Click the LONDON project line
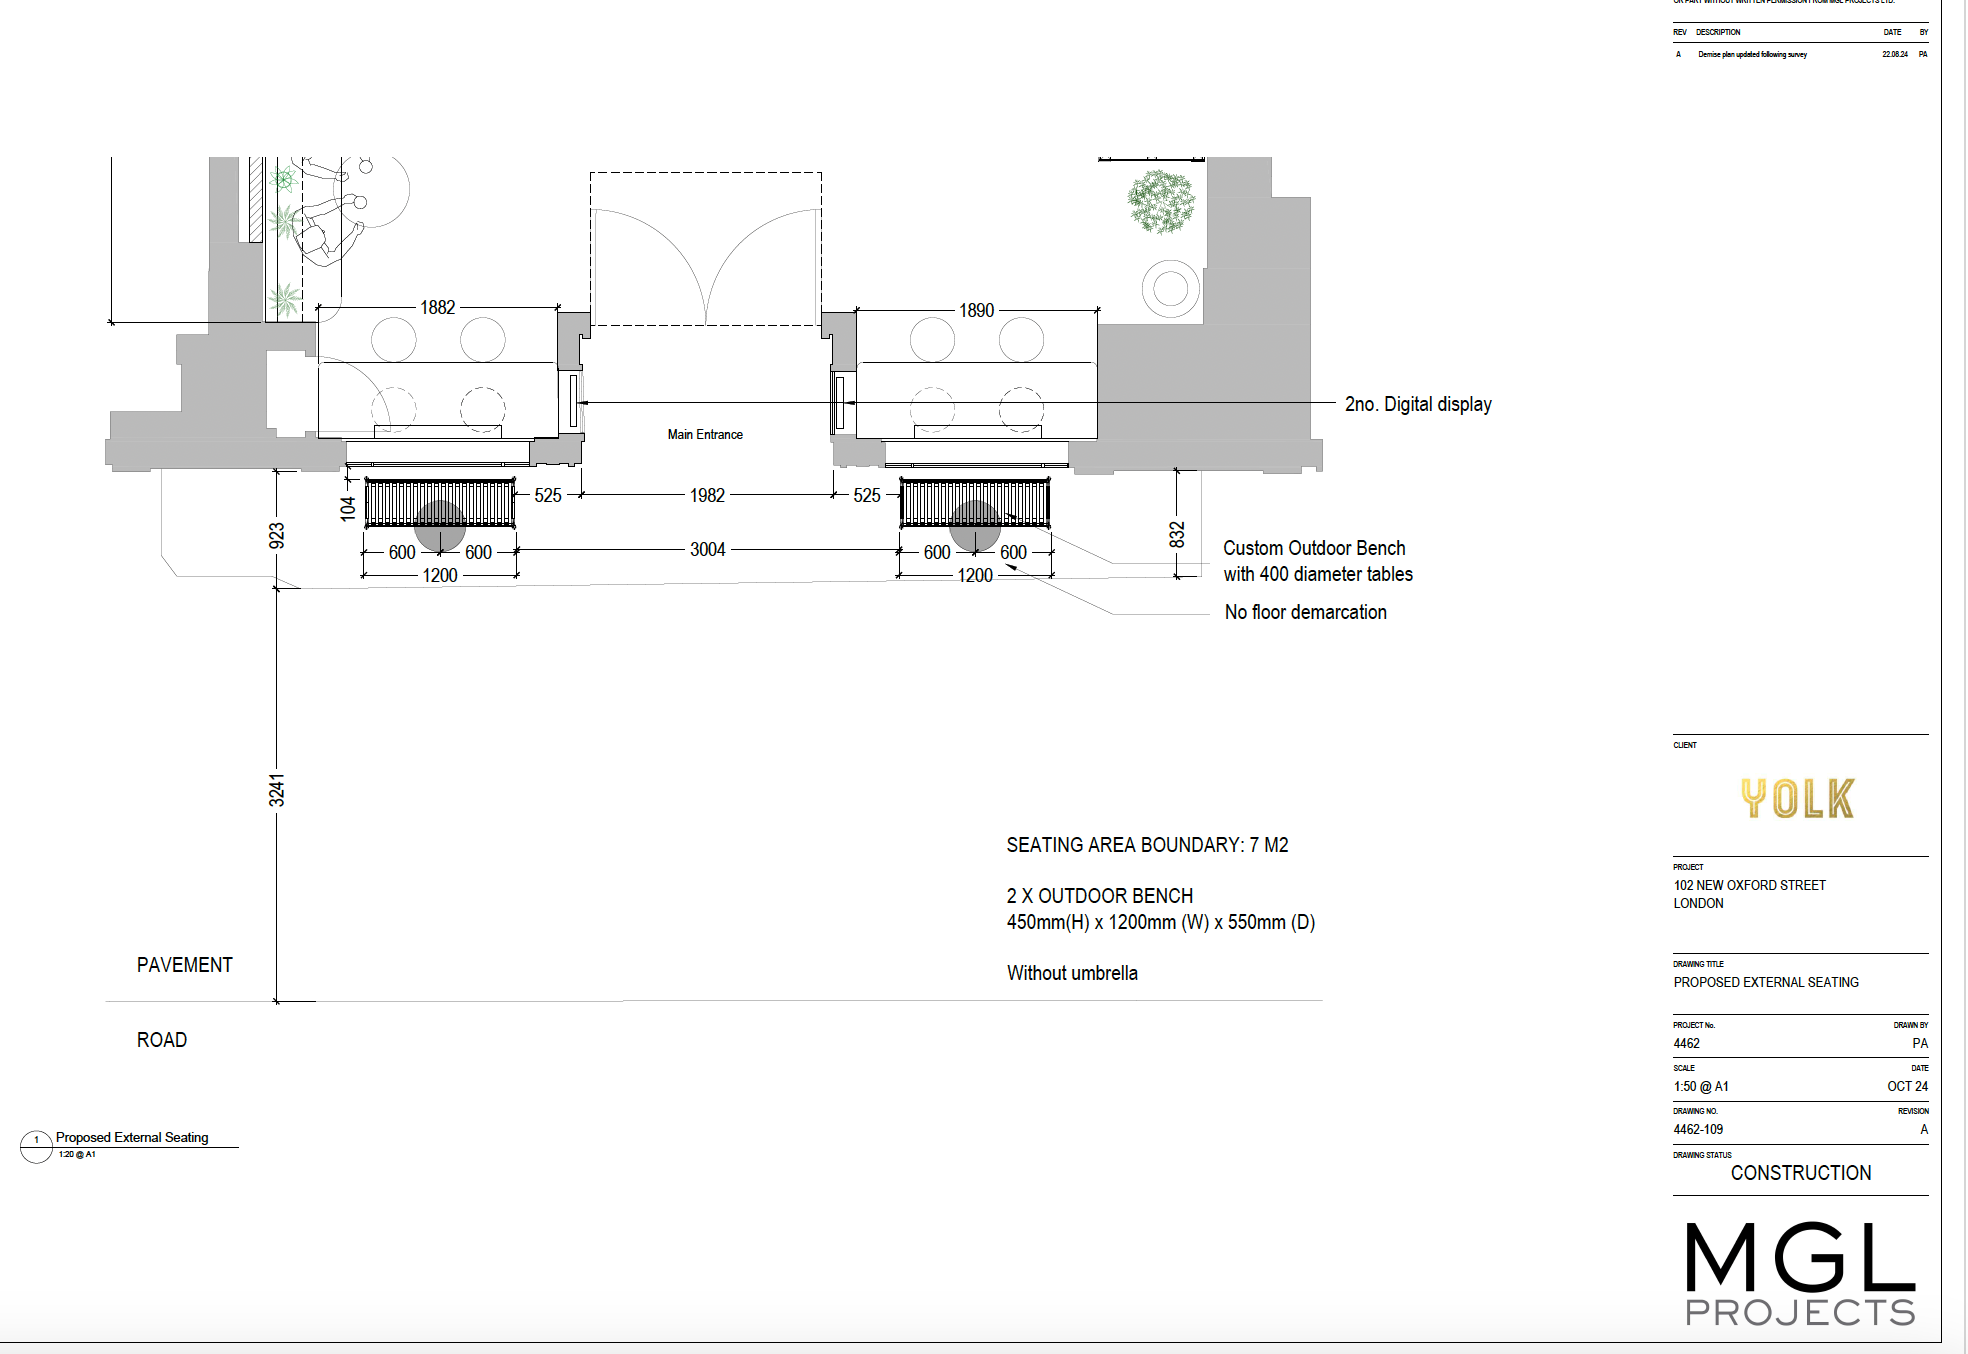The width and height of the screenshot is (1968, 1354). click(1698, 903)
